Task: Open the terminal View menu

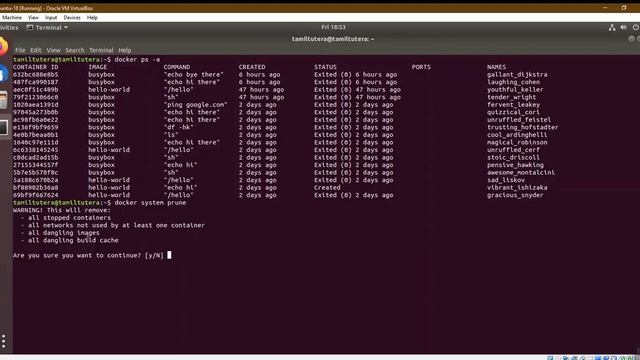Action: click(53, 50)
